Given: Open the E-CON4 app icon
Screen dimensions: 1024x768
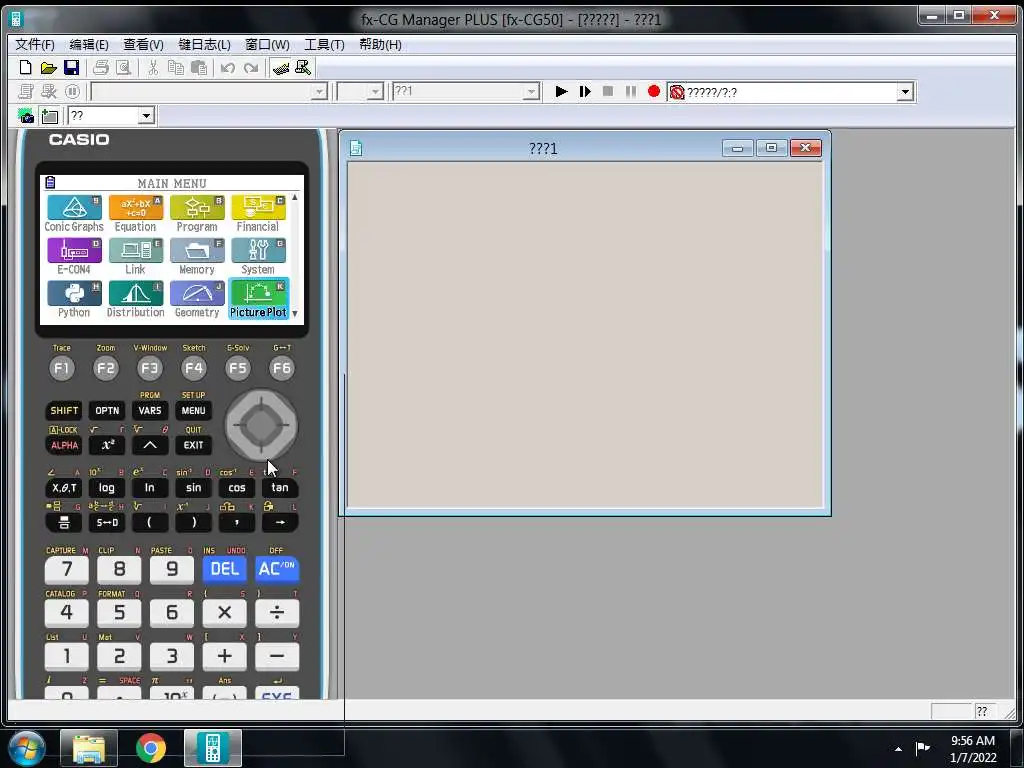Looking at the screenshot, I should (x=74, y=256).
